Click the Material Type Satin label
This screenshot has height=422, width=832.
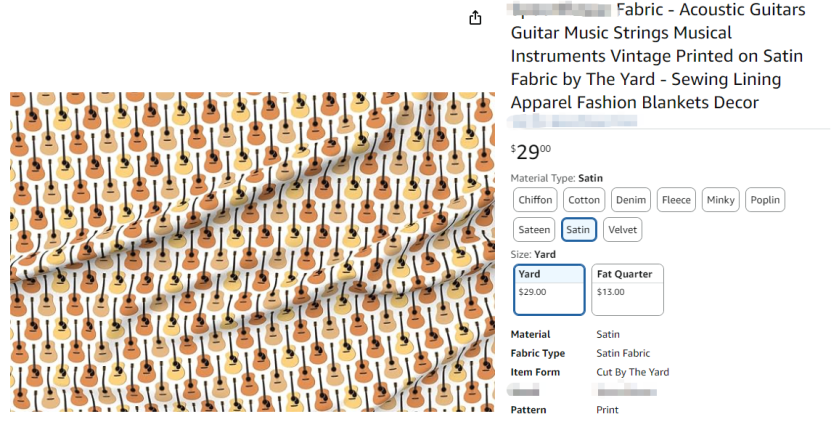click(557, 178)
